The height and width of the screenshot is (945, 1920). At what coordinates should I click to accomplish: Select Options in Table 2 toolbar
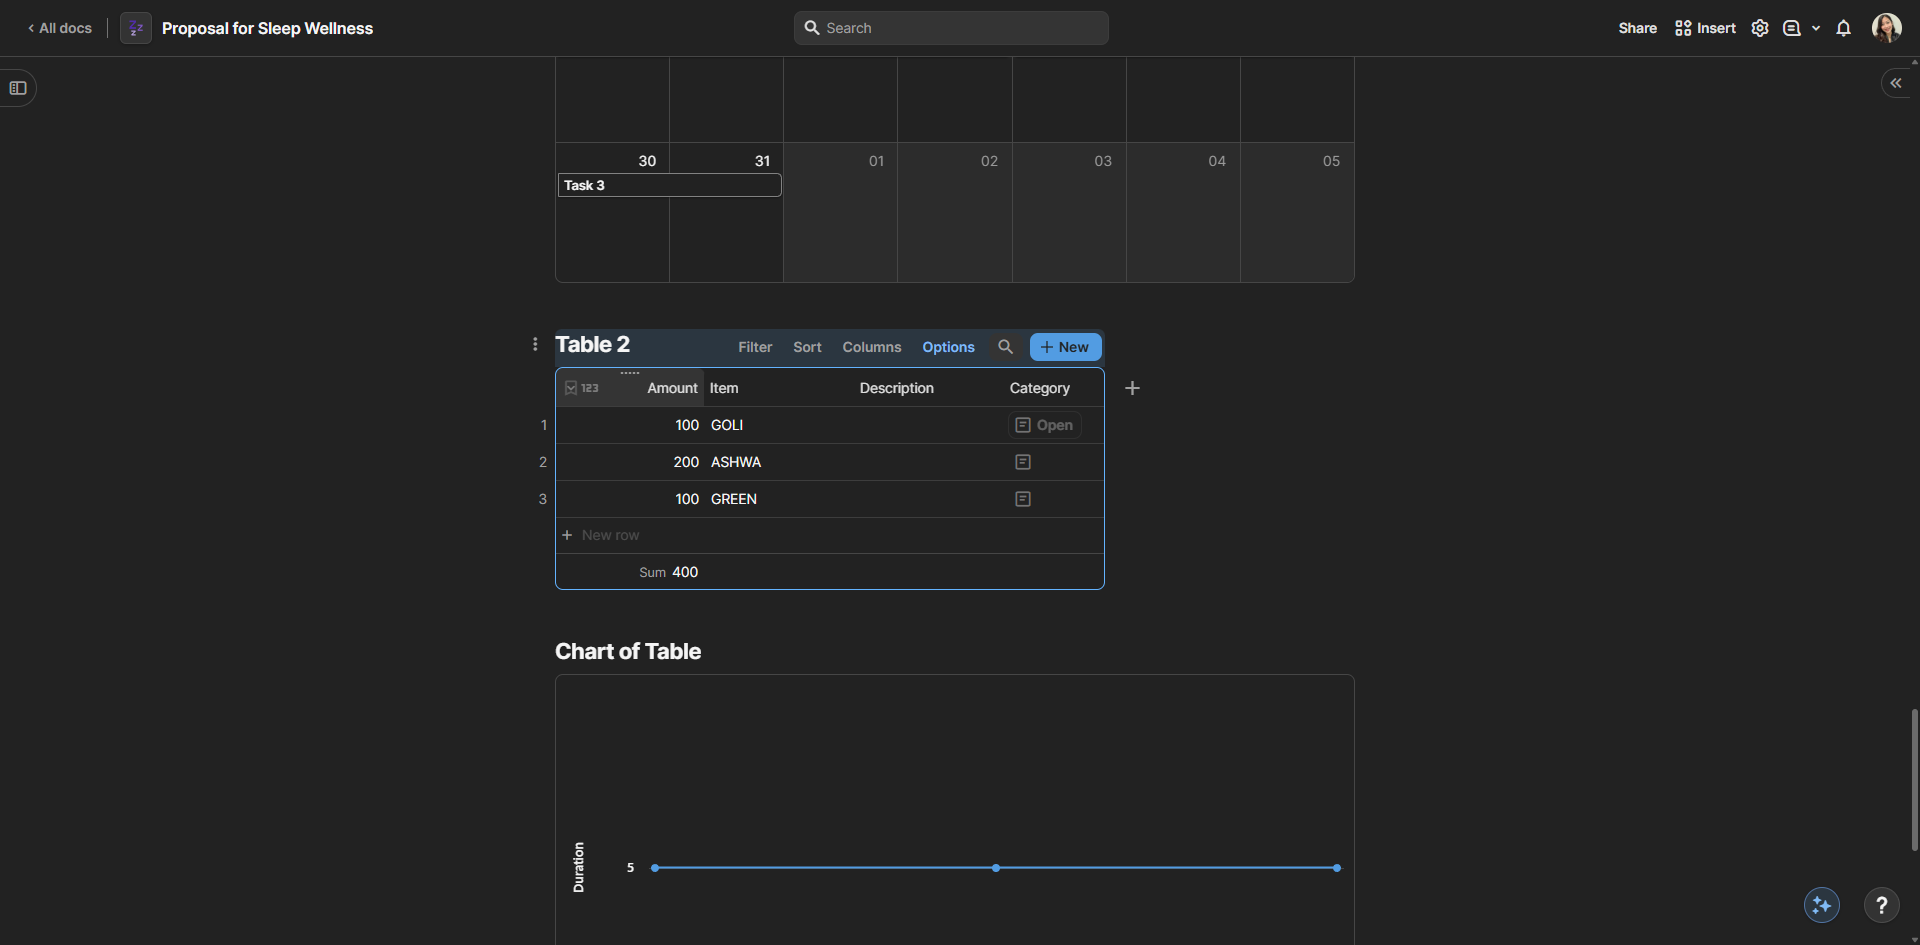click(x=948, y=347)
